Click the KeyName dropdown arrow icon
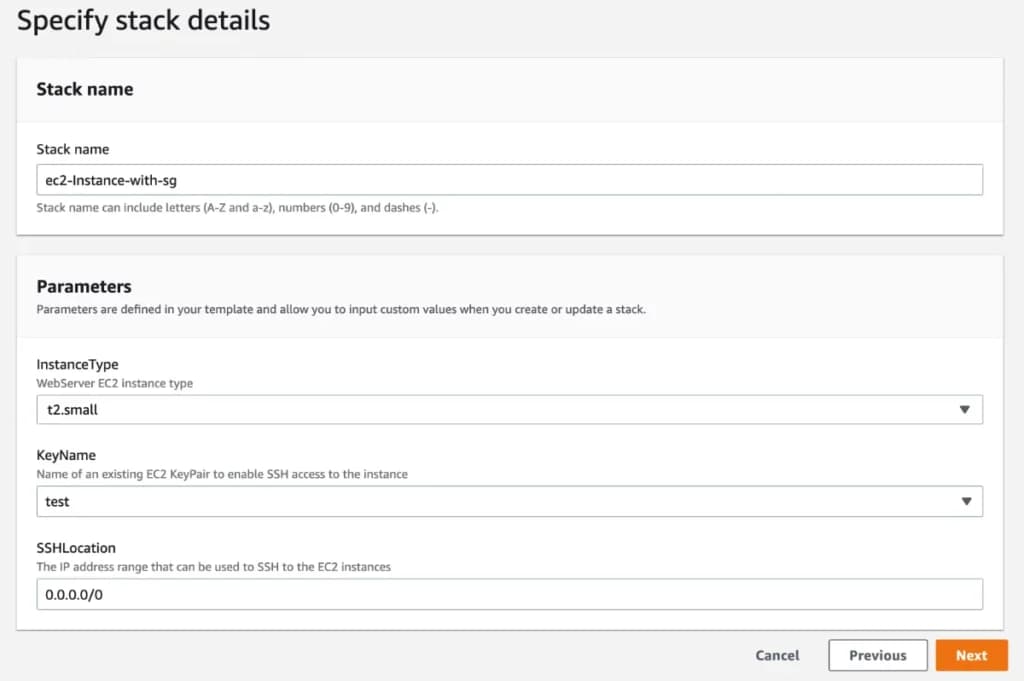 (x=965, y=501)
